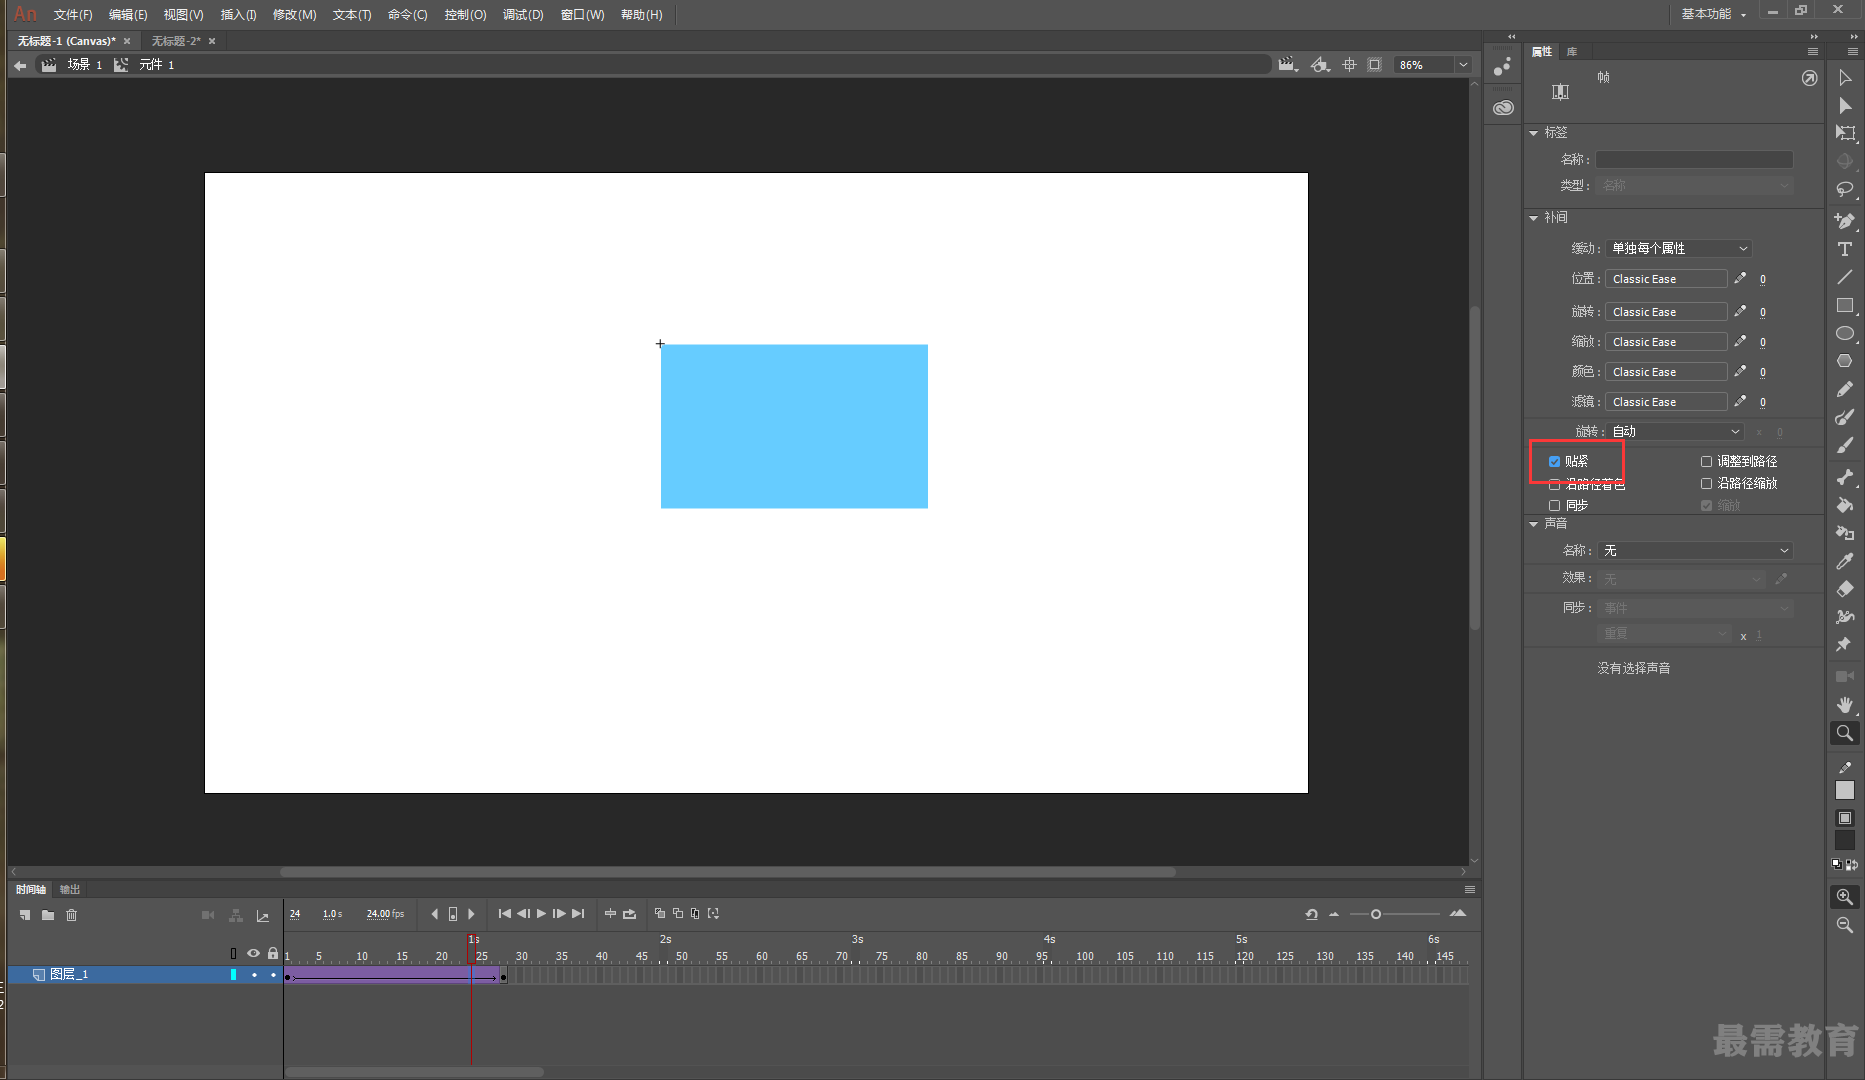
Task: Open the sound 名称 dropdown
Action: (1695, 551)
